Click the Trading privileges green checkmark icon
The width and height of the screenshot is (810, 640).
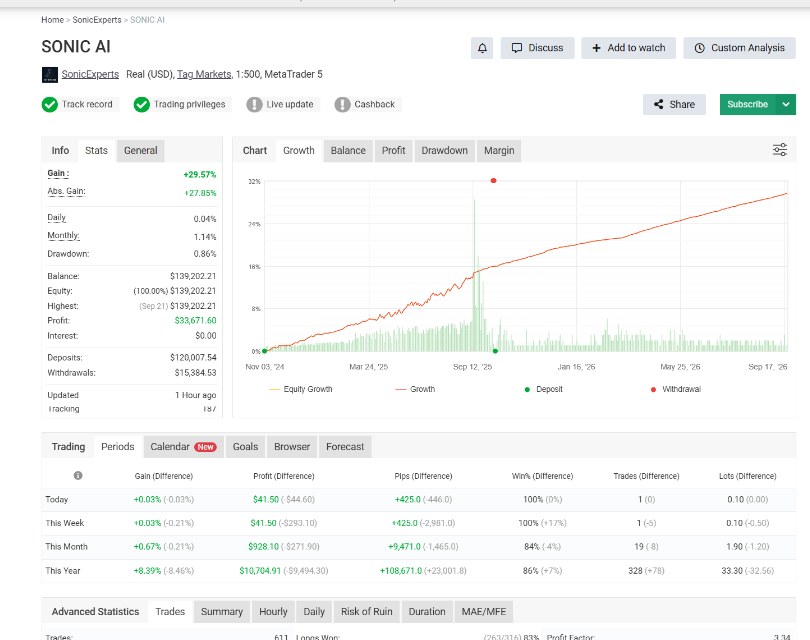click(142, 104)
